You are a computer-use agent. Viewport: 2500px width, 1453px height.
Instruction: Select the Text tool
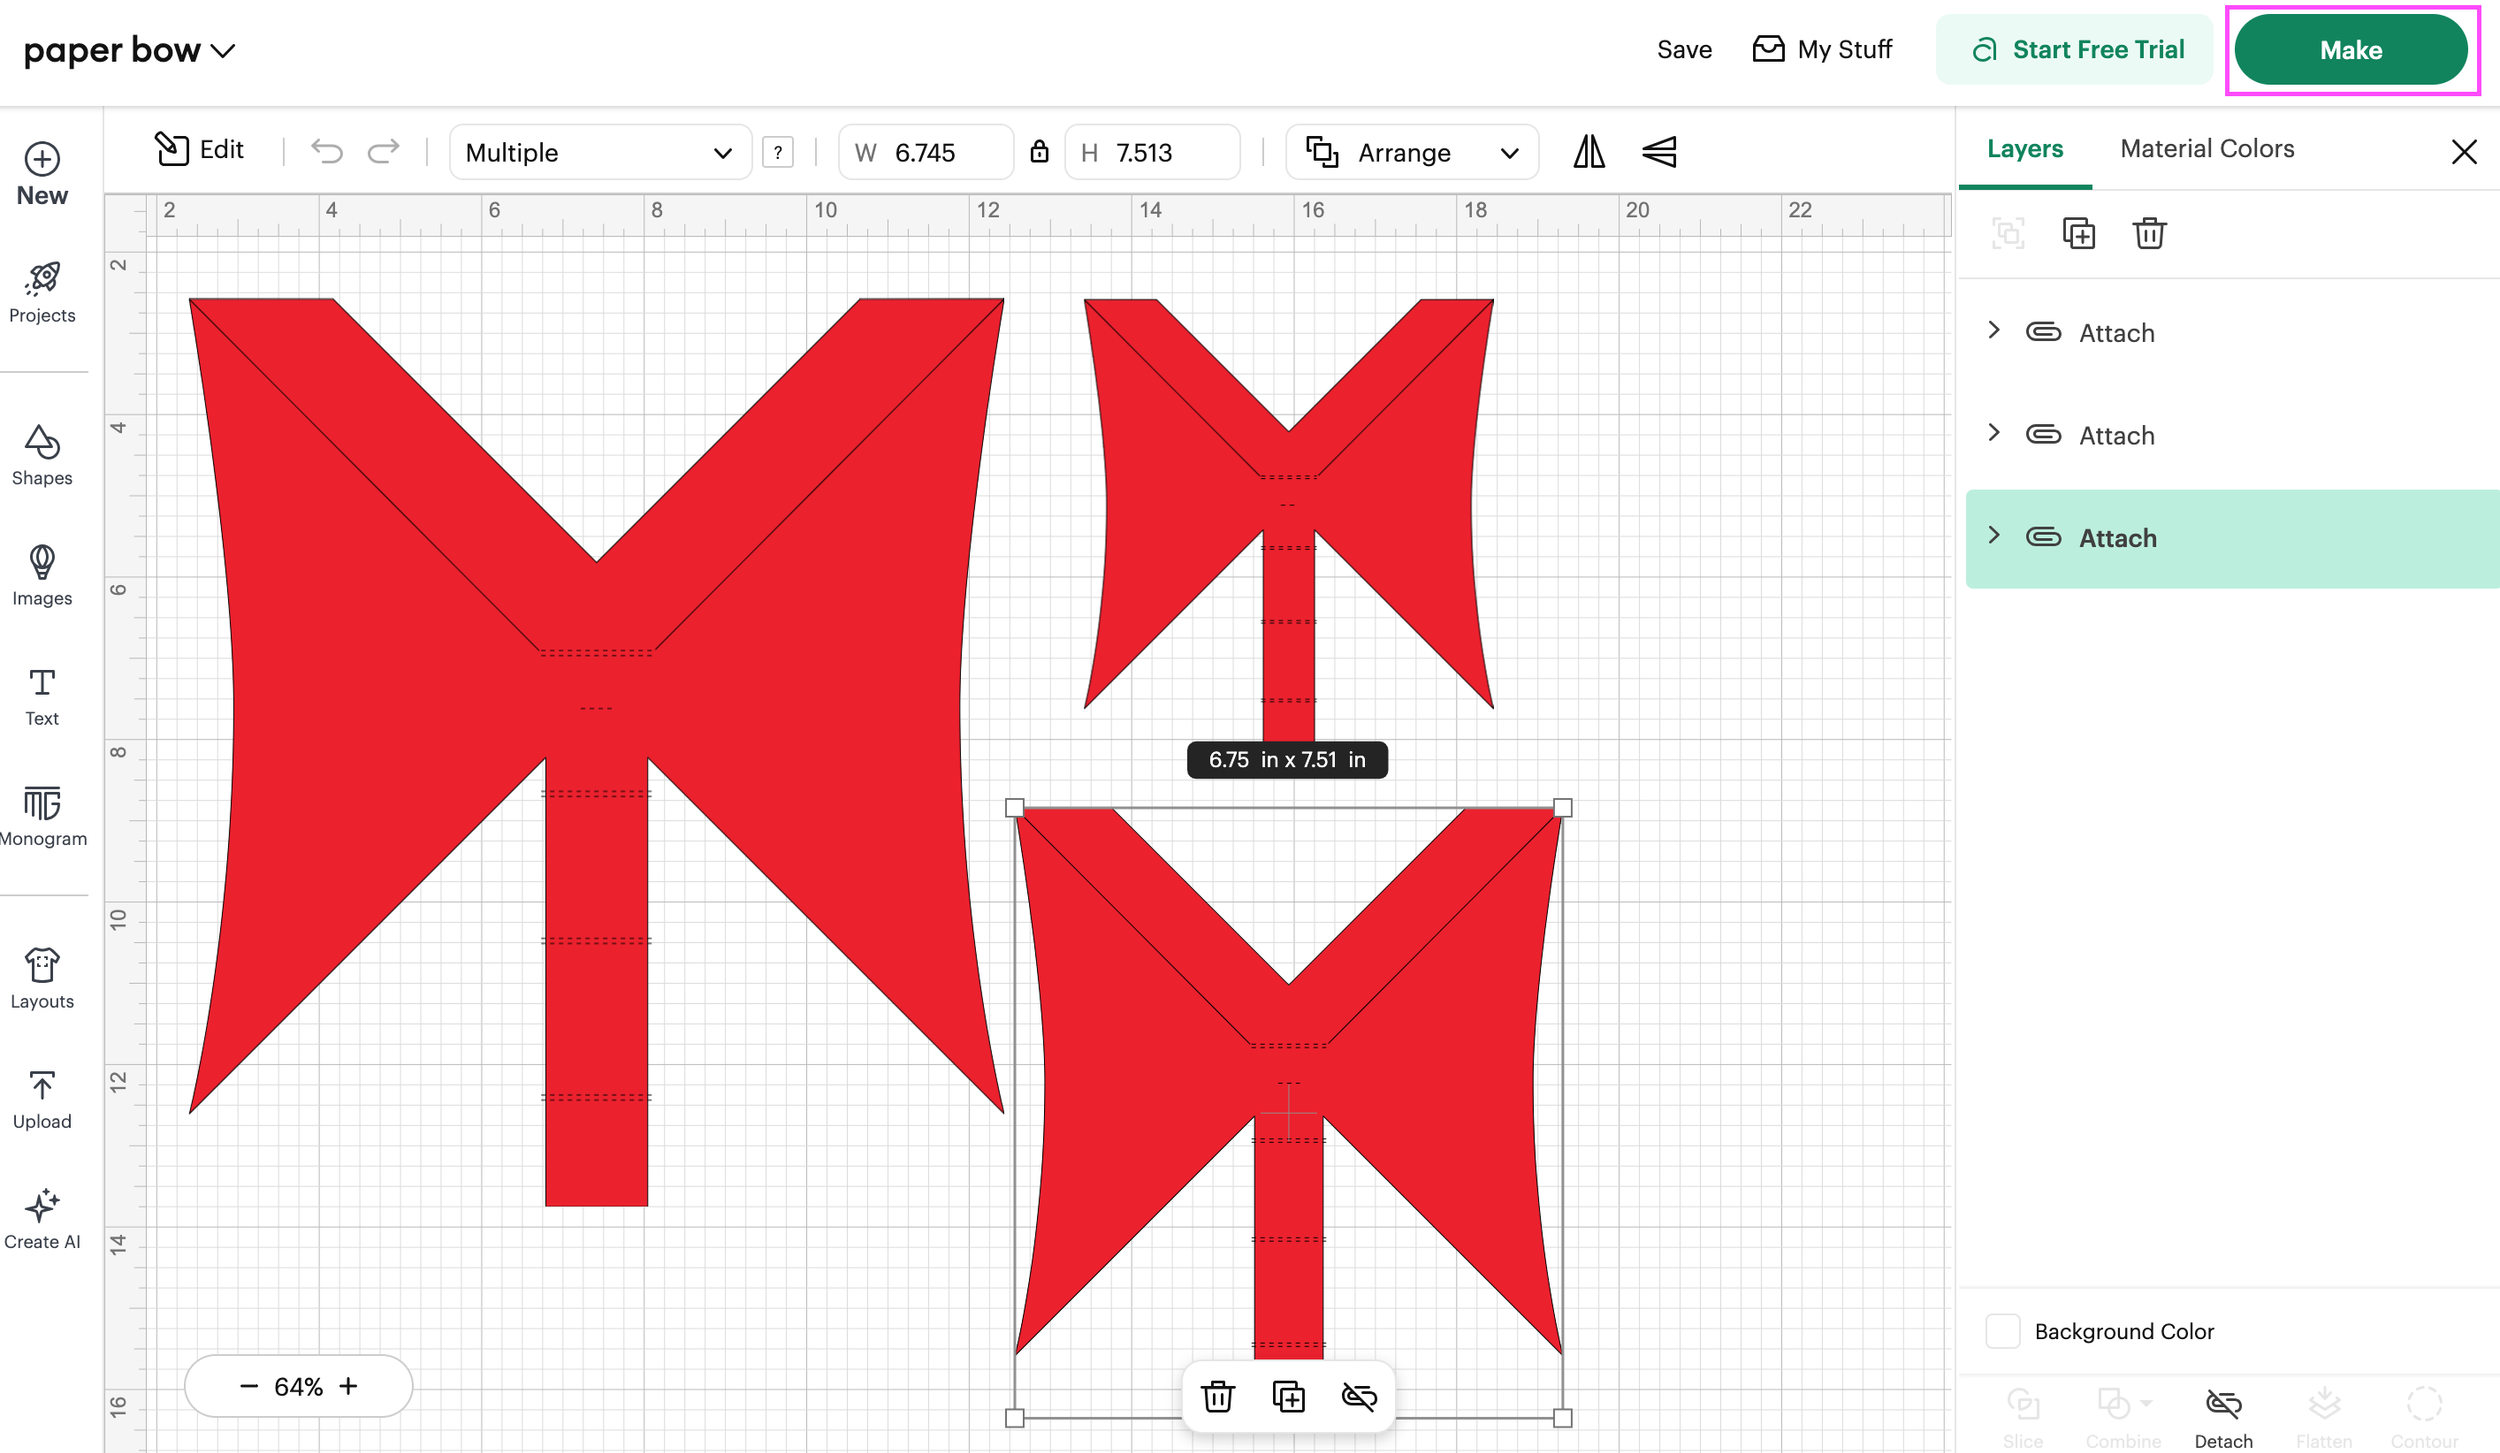(x=42, y=696)
